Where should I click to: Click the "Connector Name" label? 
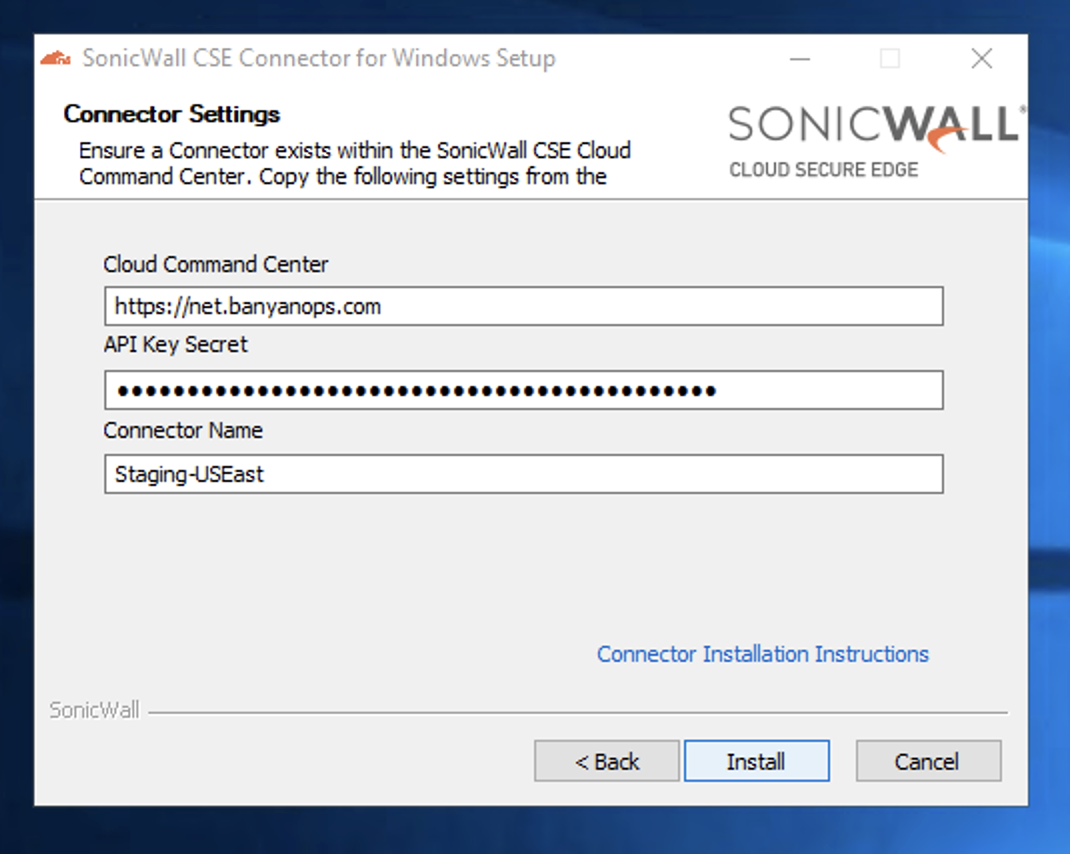click(x=183, y=431)
